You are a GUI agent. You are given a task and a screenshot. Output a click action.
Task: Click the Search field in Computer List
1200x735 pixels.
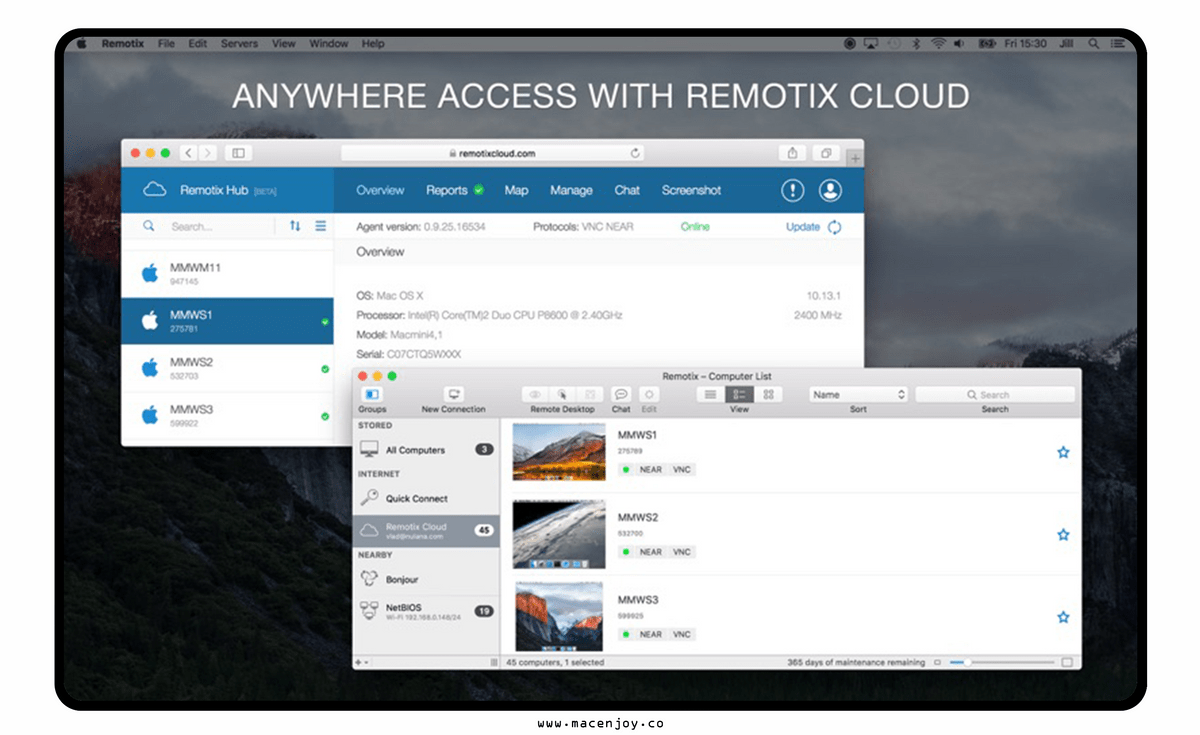[x=995, y=395]
